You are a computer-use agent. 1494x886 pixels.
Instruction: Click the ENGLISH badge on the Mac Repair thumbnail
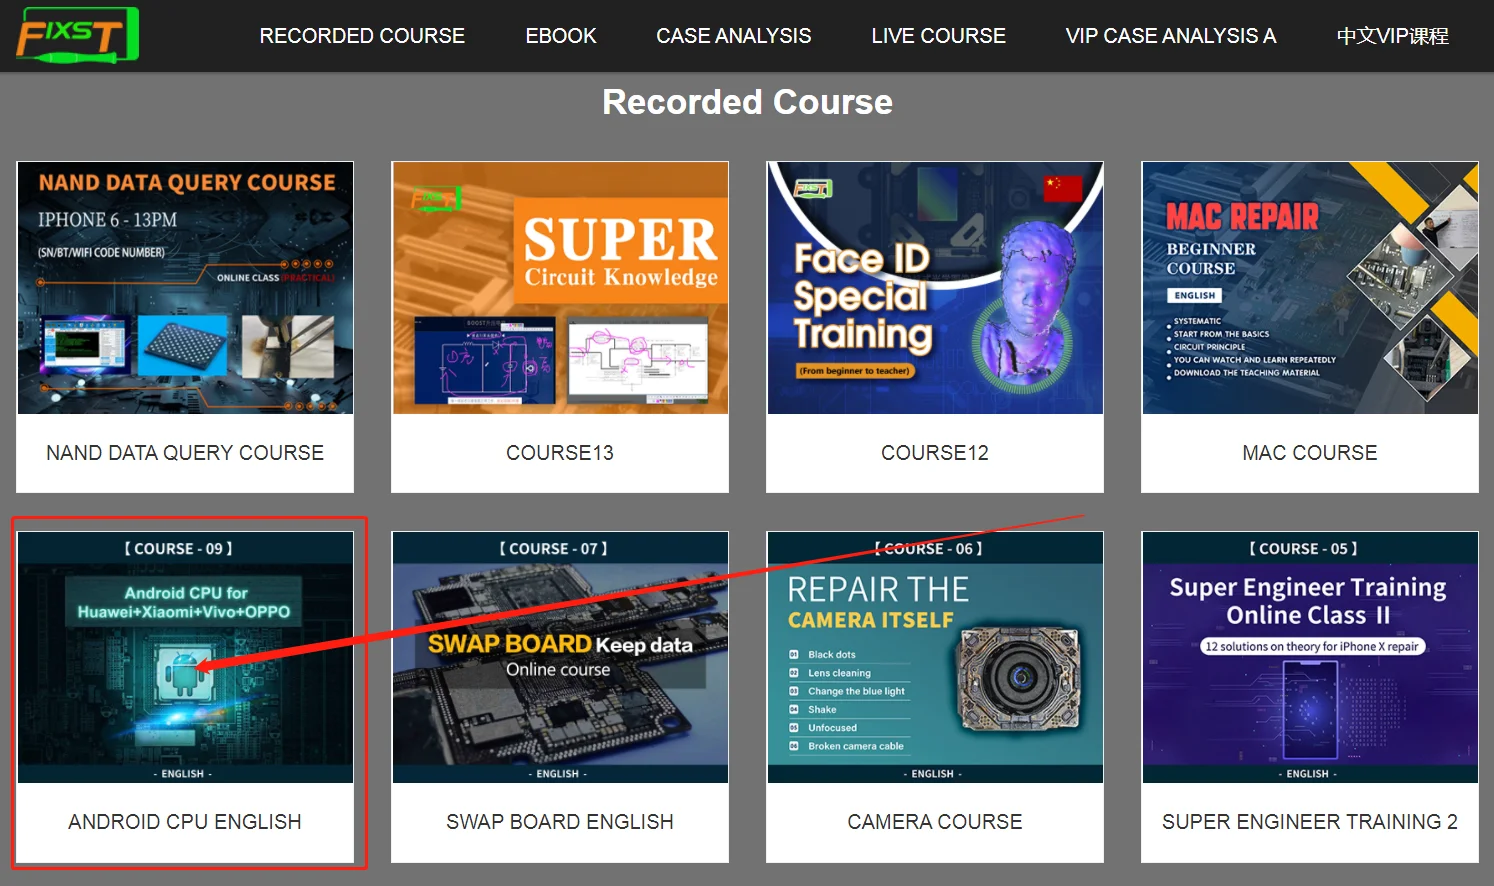coord(1195,295)
